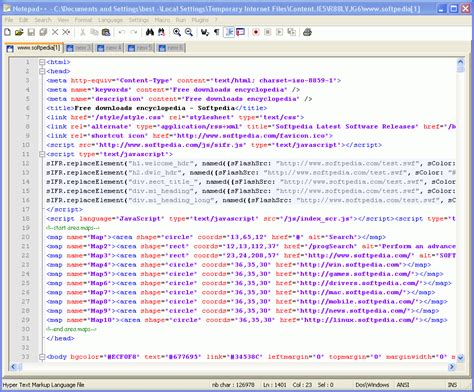Click the ANSI encoding status entry
474x392 pixels.
pos(403,385)
